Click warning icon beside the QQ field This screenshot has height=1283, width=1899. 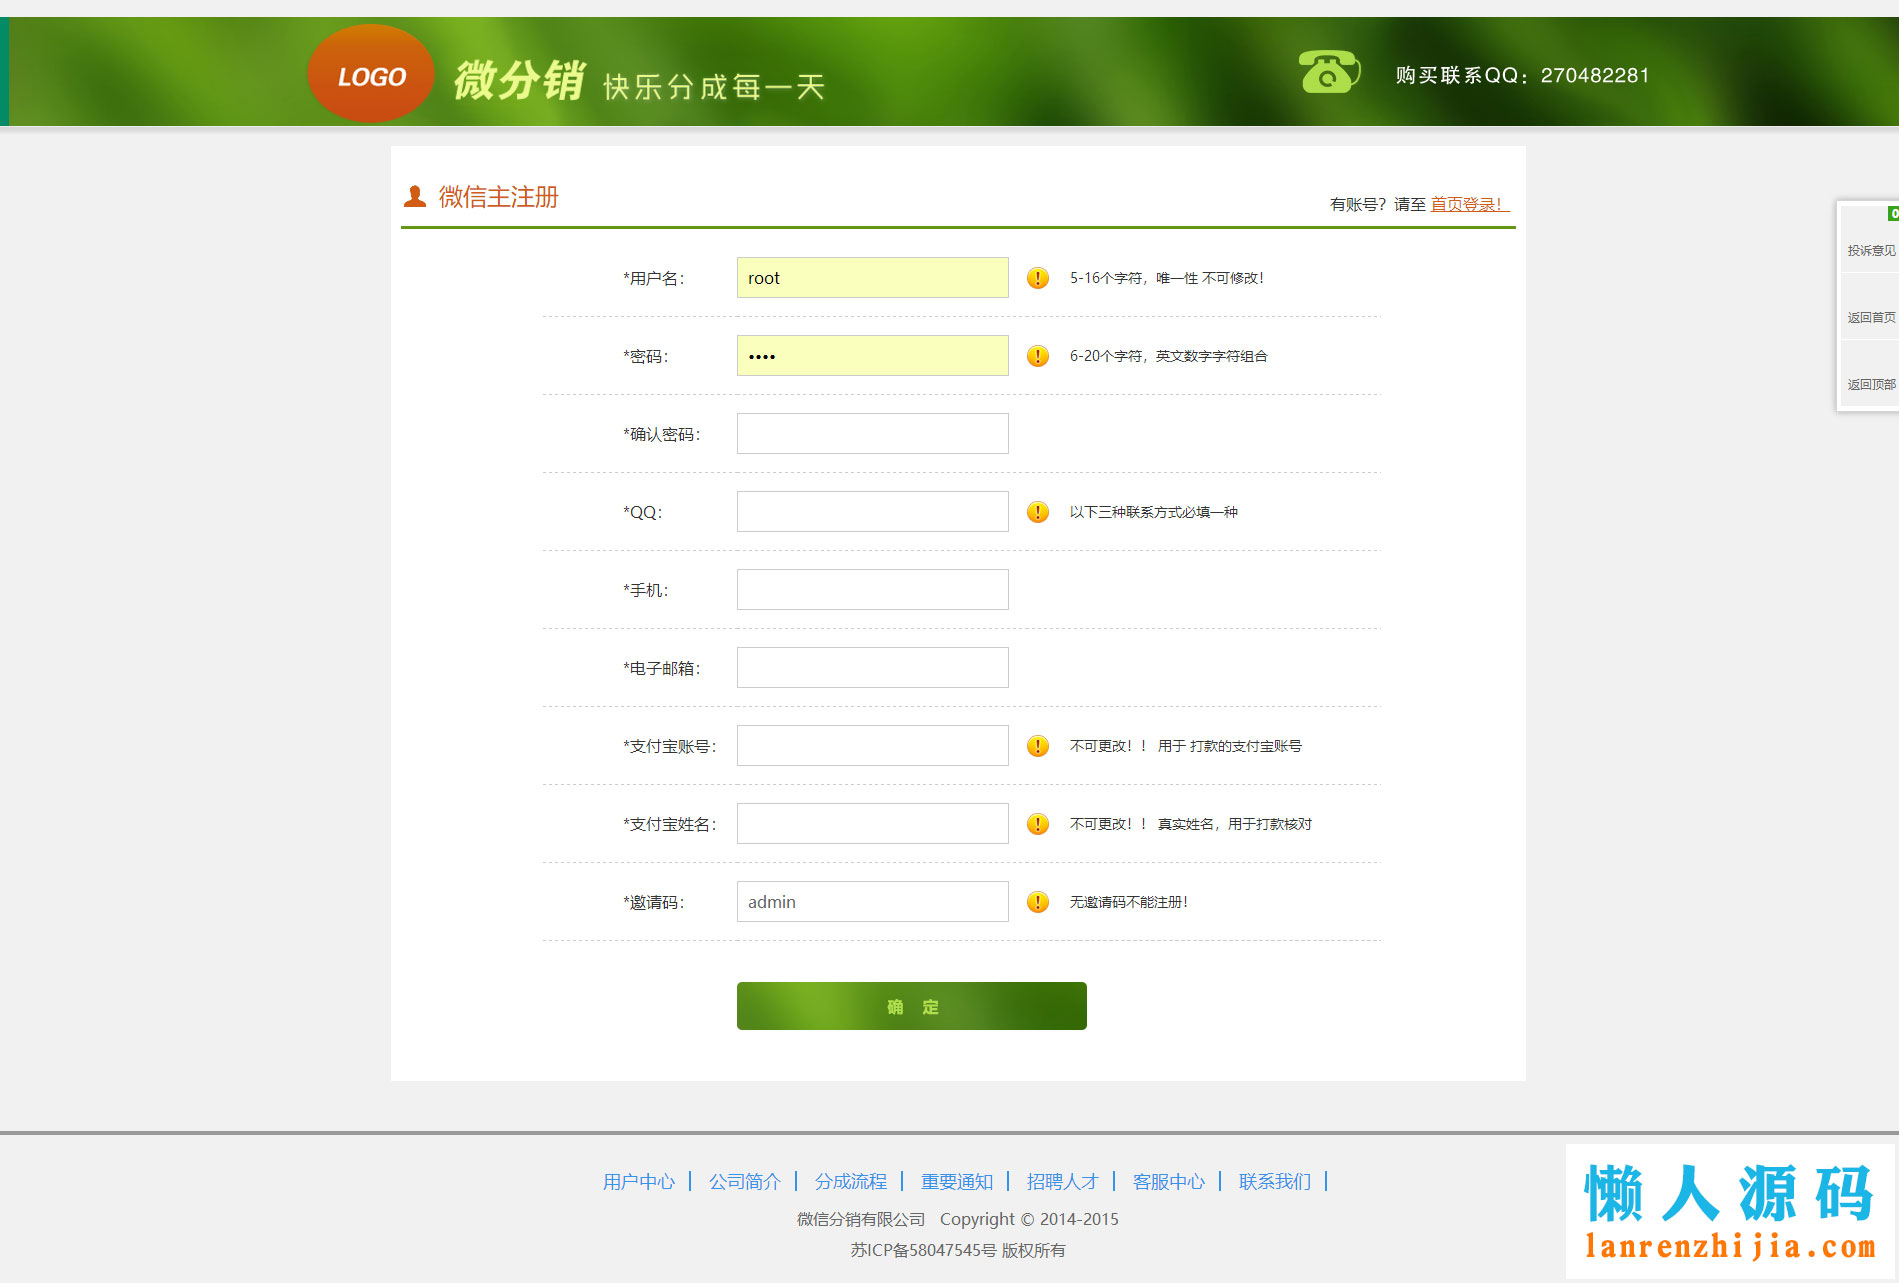[x=1037, y=512]
